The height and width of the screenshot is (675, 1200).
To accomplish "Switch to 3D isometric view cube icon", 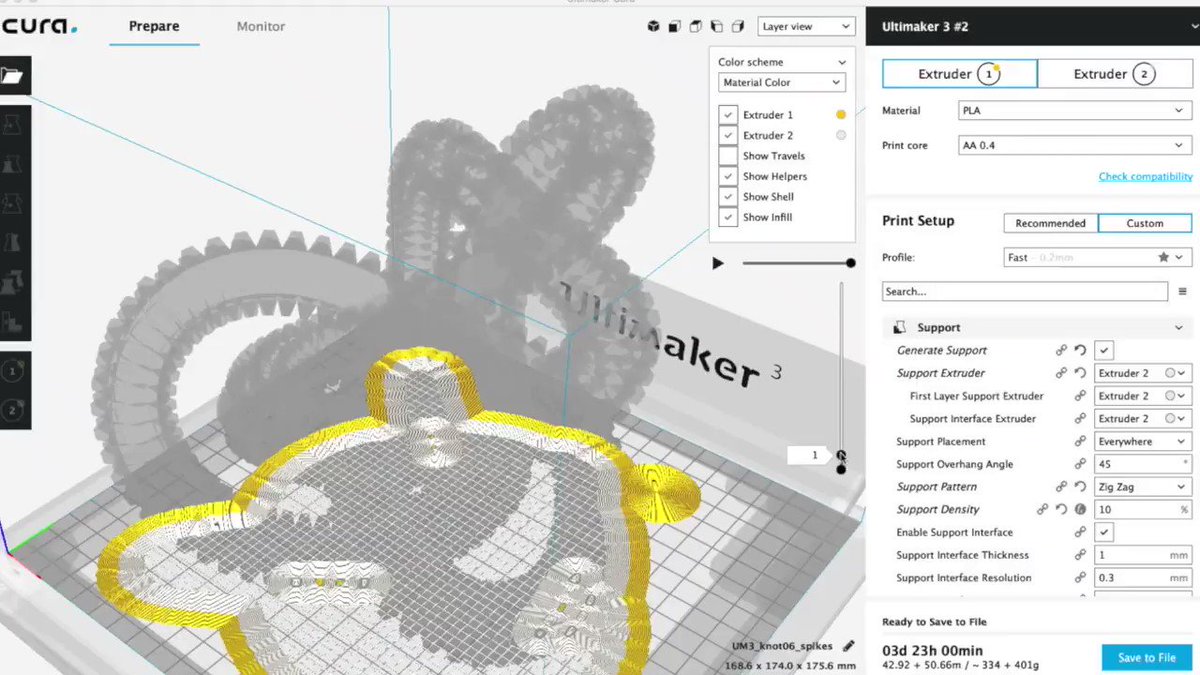I will coord(653,27).
